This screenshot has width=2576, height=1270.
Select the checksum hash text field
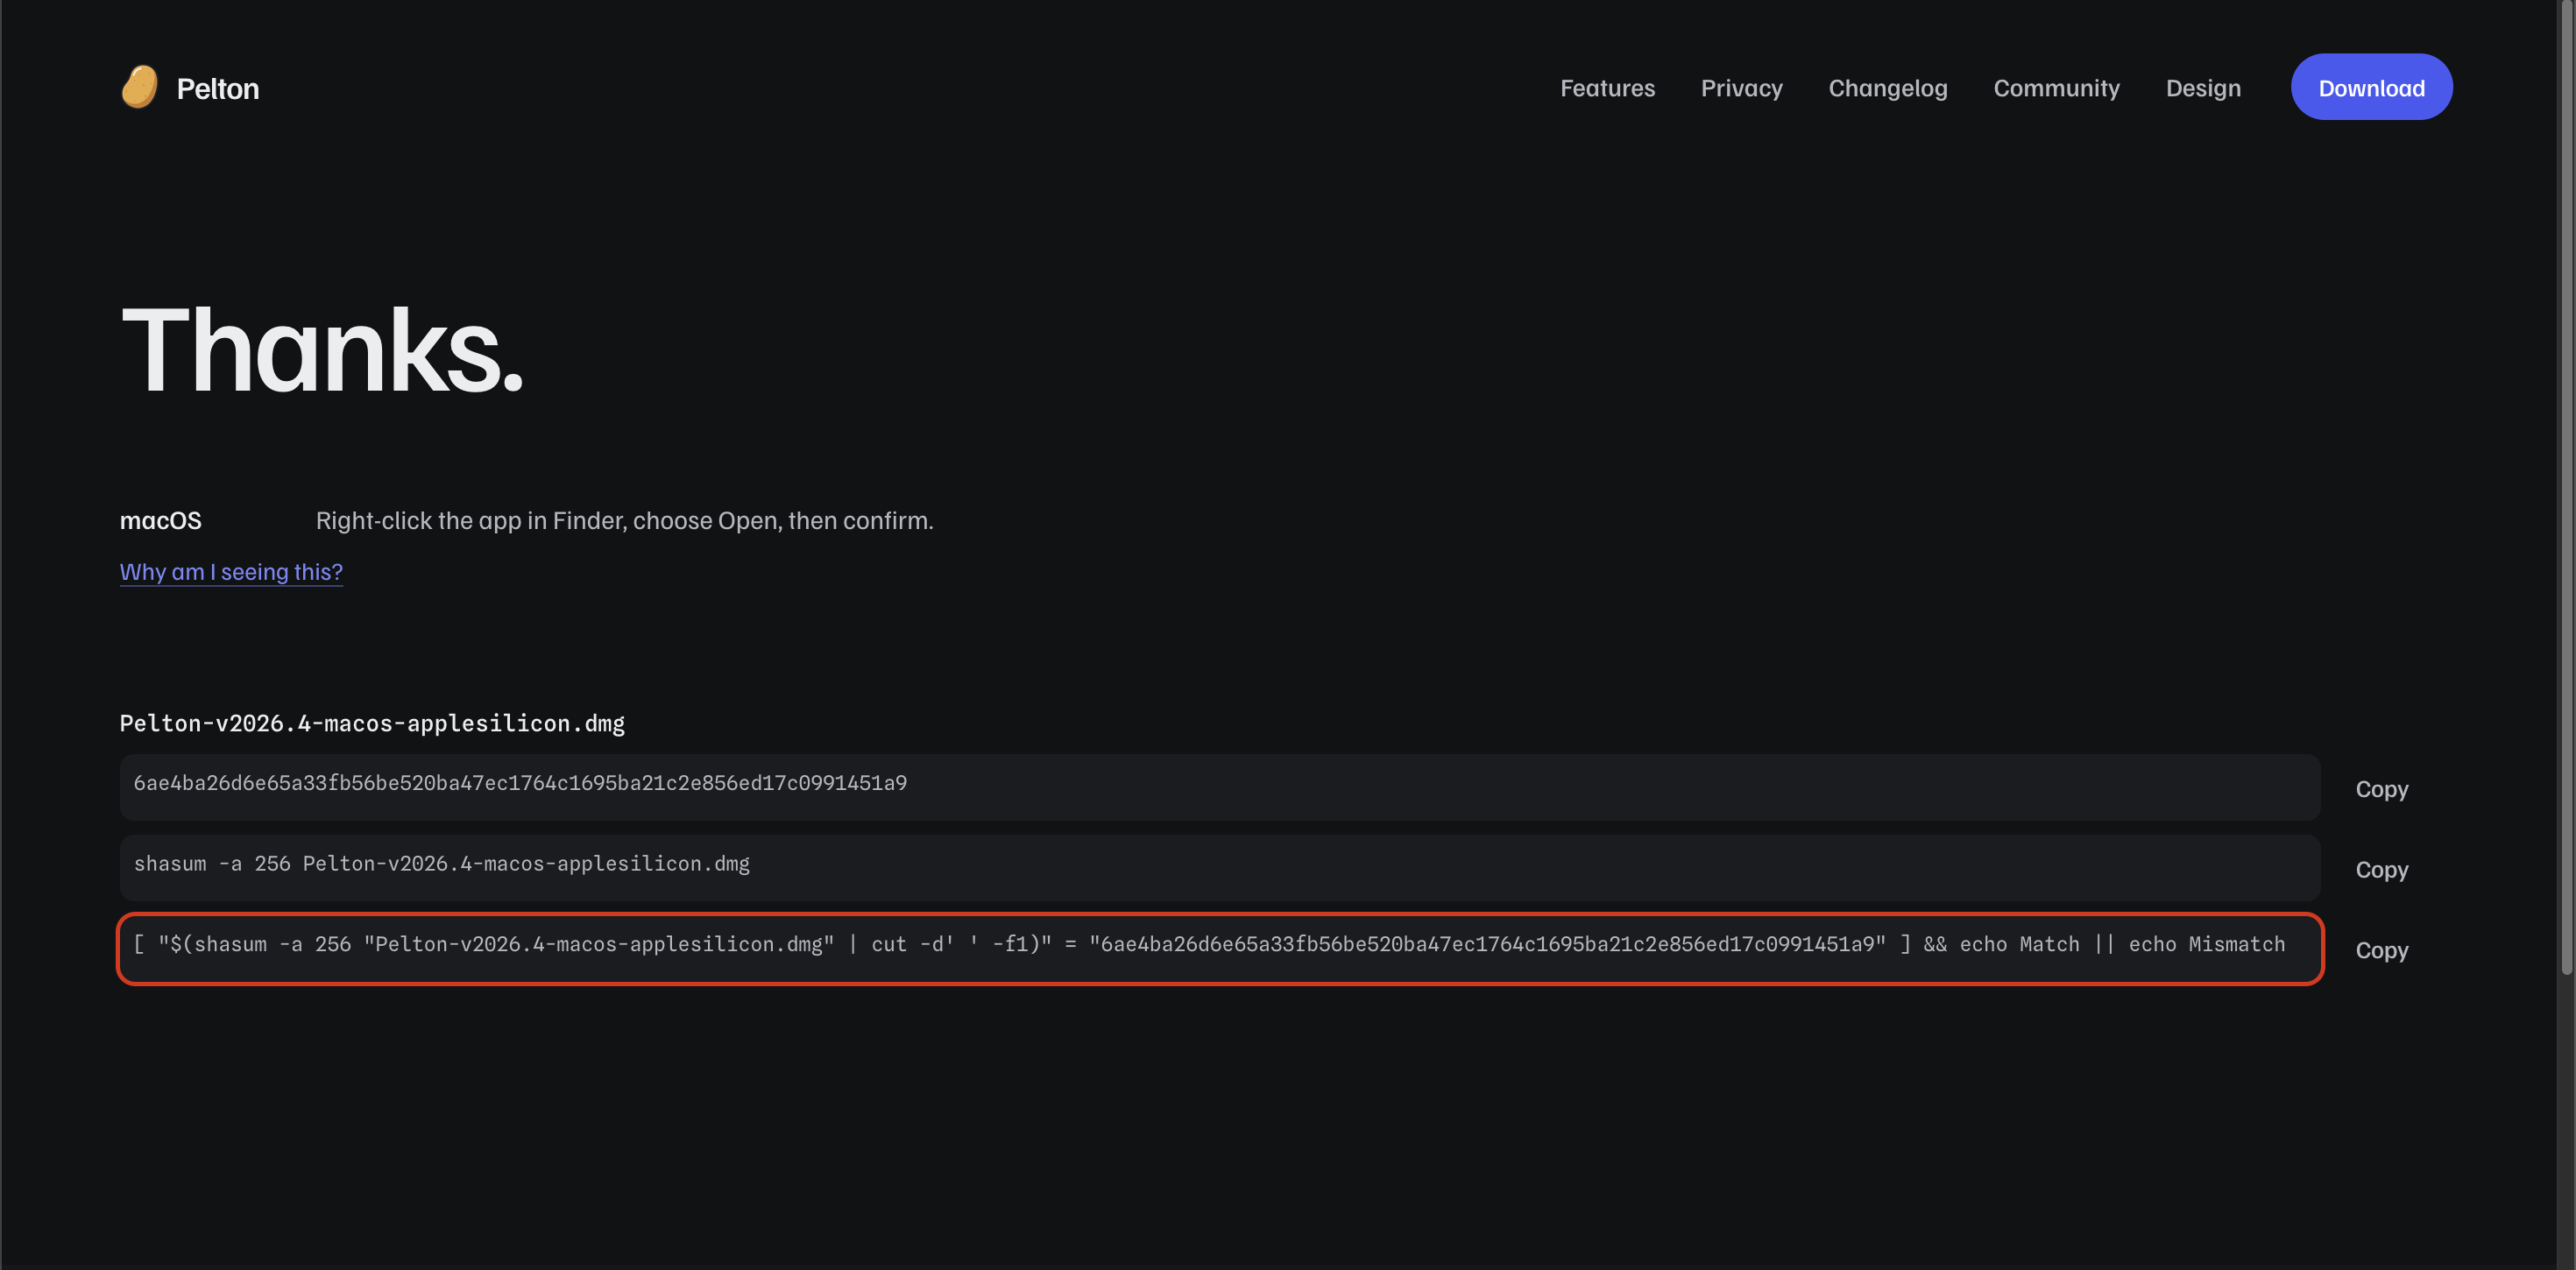tap(1220, 788)
